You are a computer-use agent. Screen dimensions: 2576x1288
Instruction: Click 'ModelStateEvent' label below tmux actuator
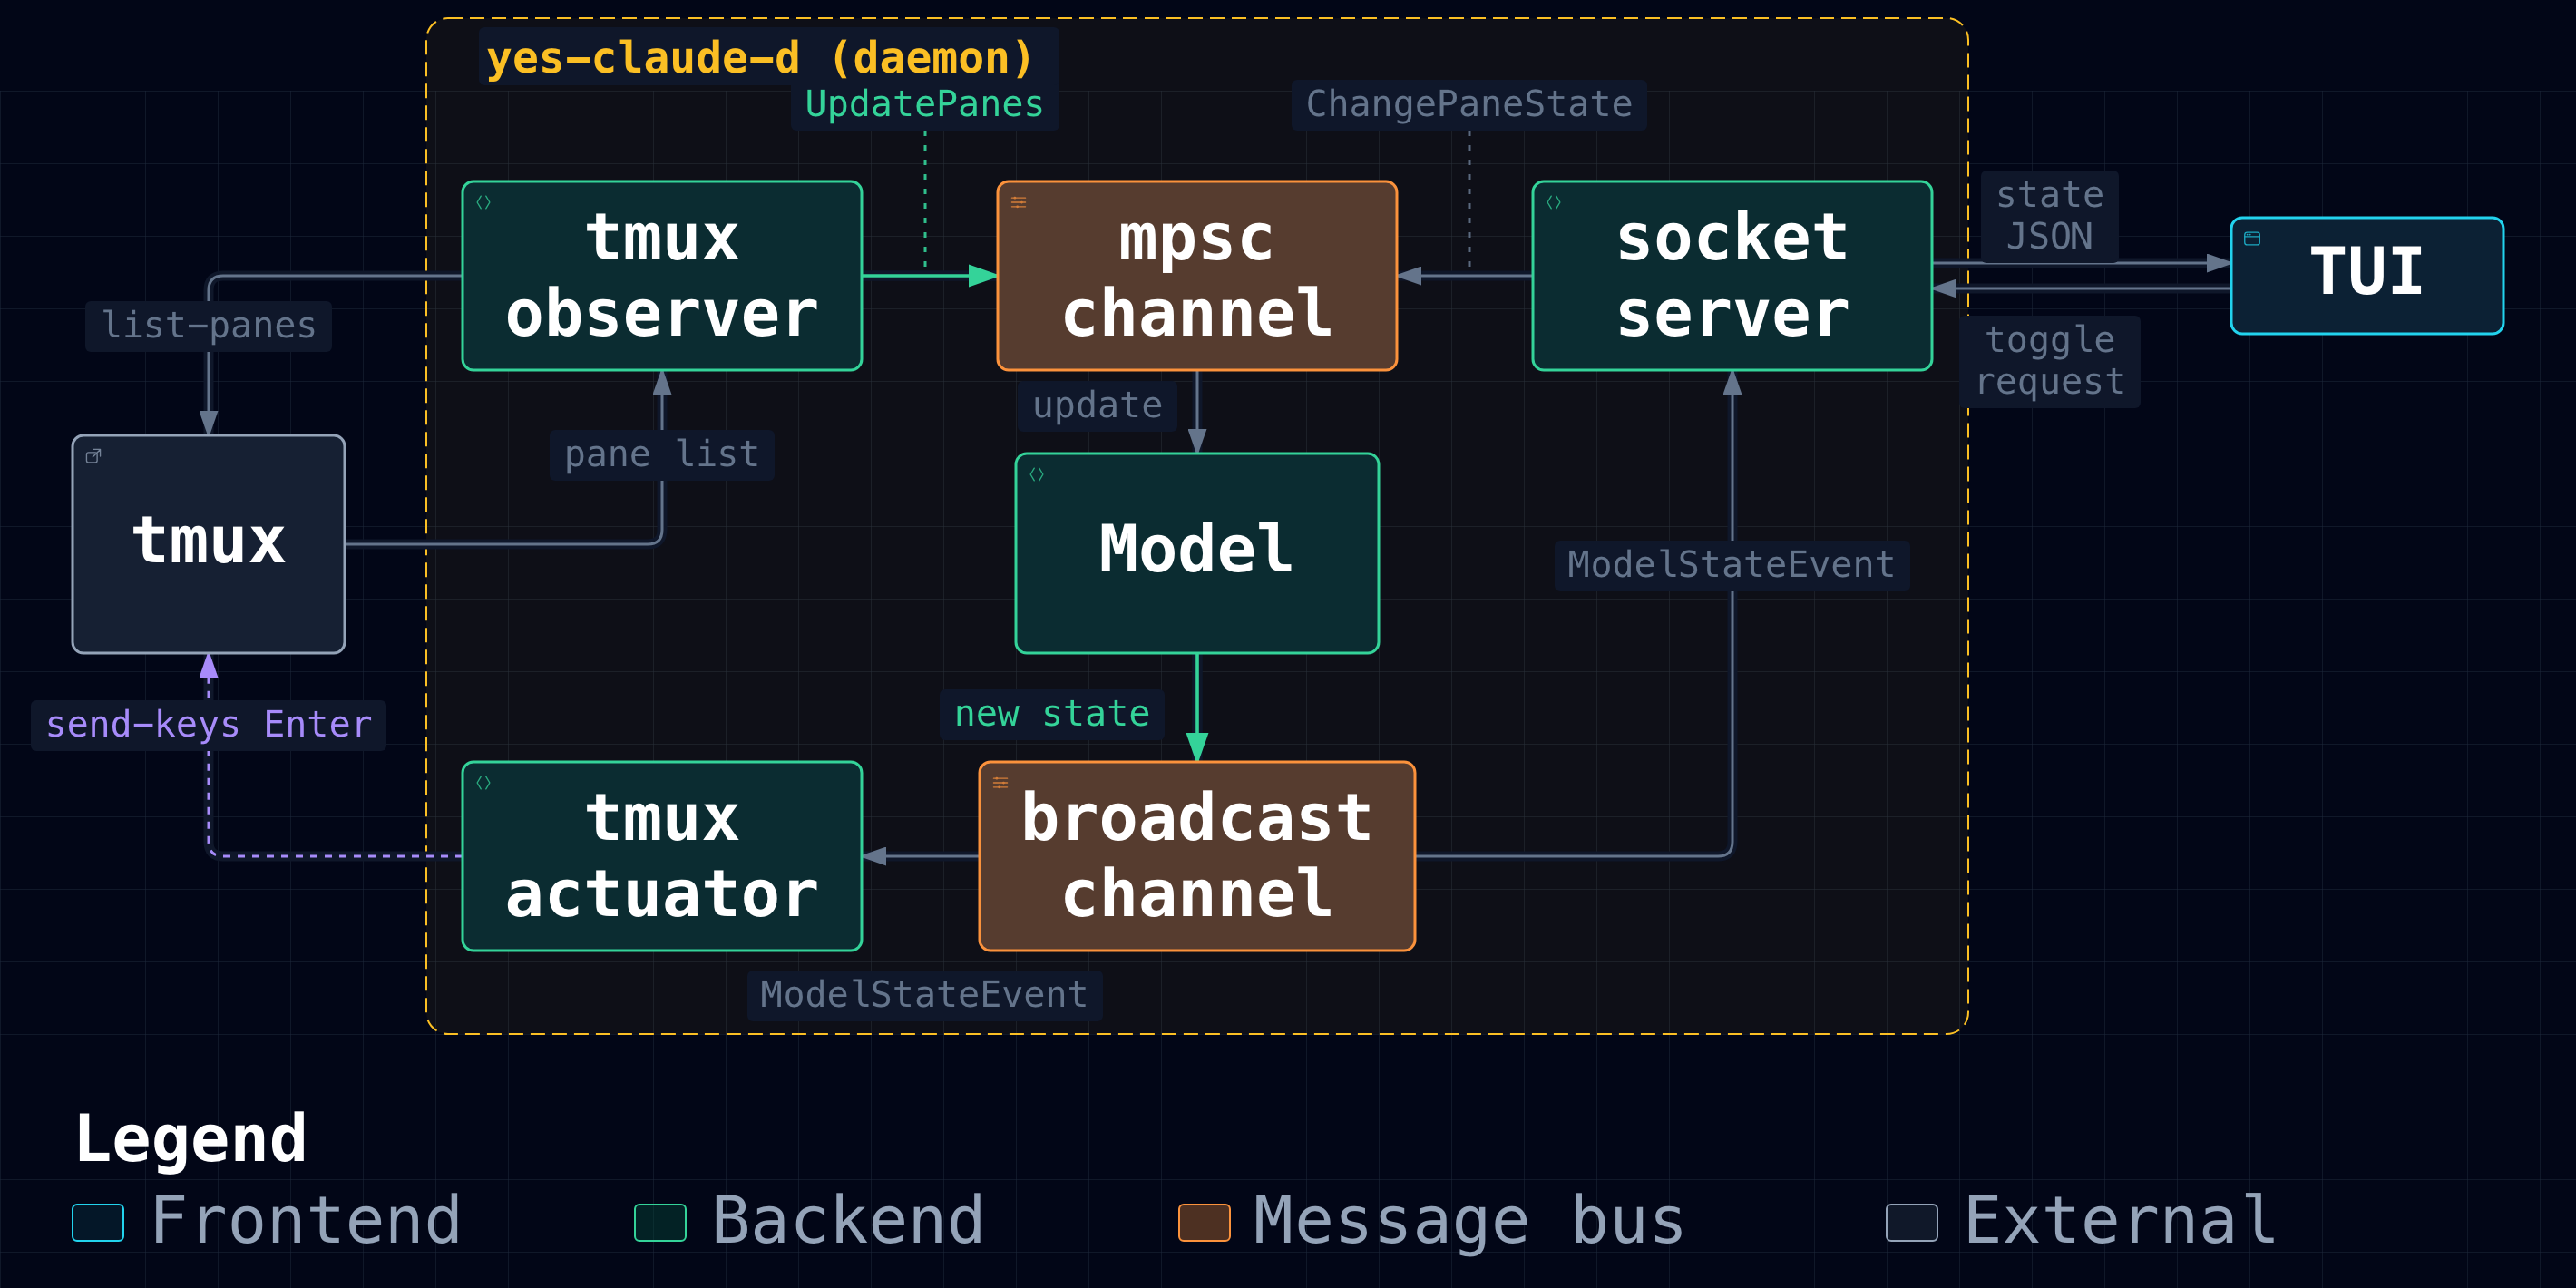924,995
